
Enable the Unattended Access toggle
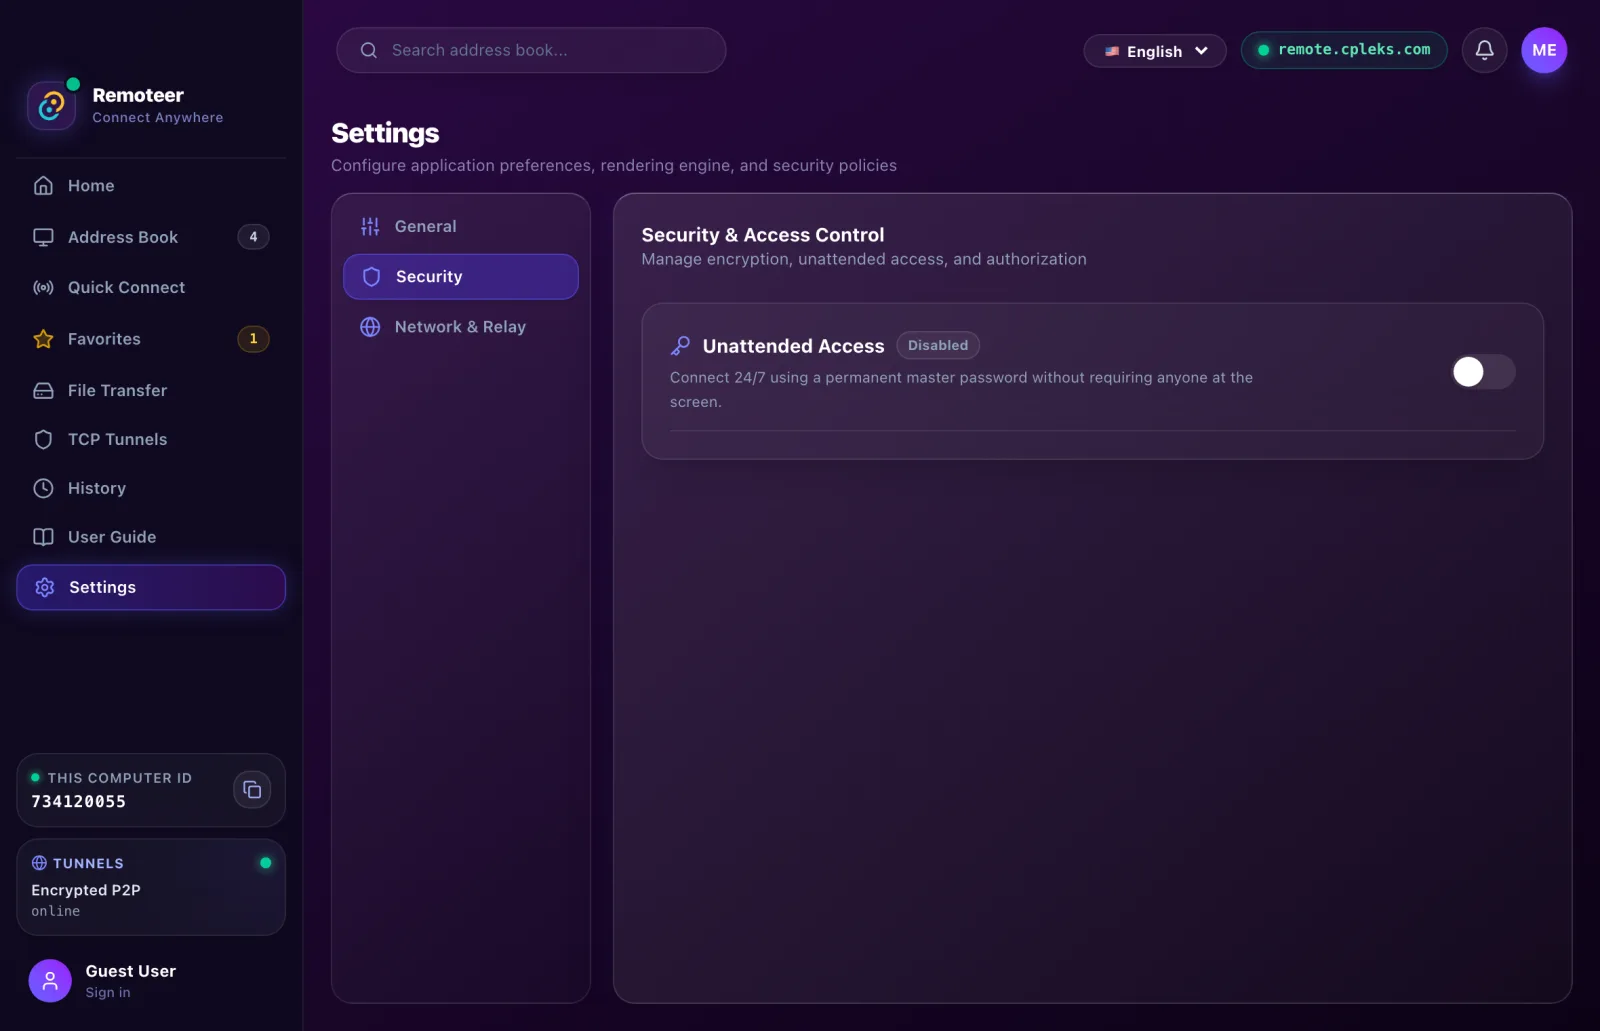point(1483,372)
